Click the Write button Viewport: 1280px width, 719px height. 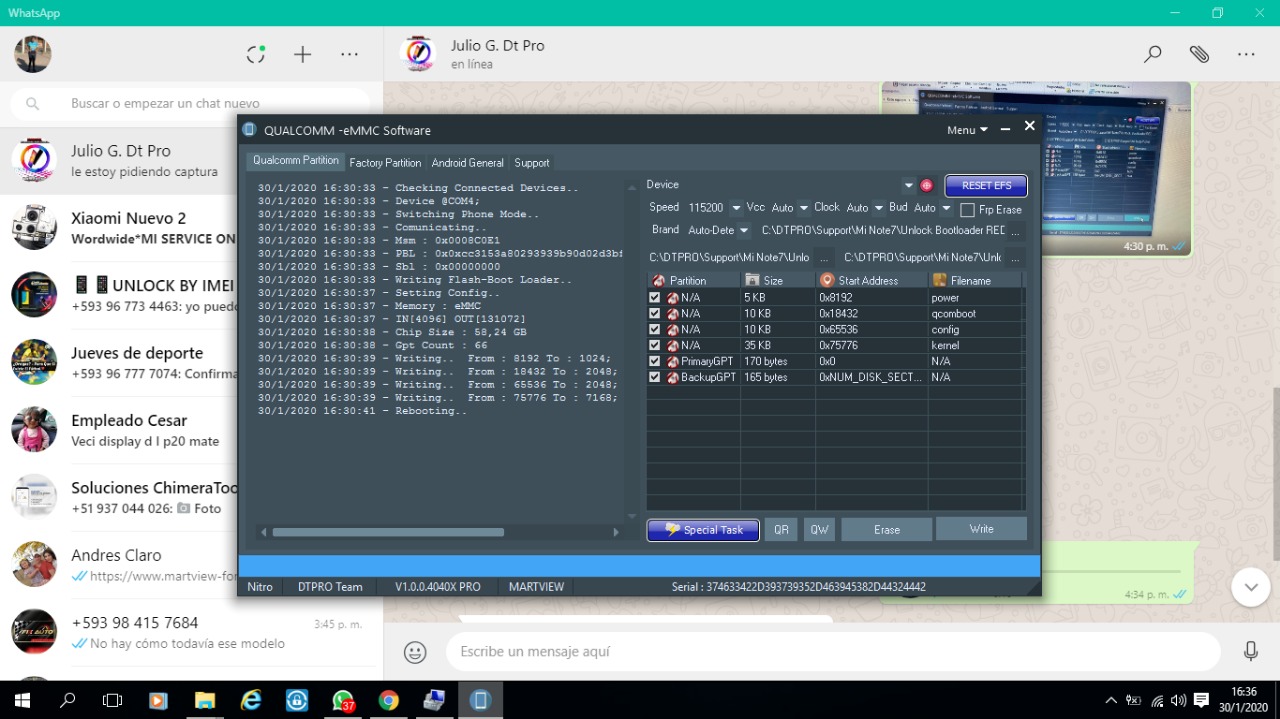tap(981, 529)
